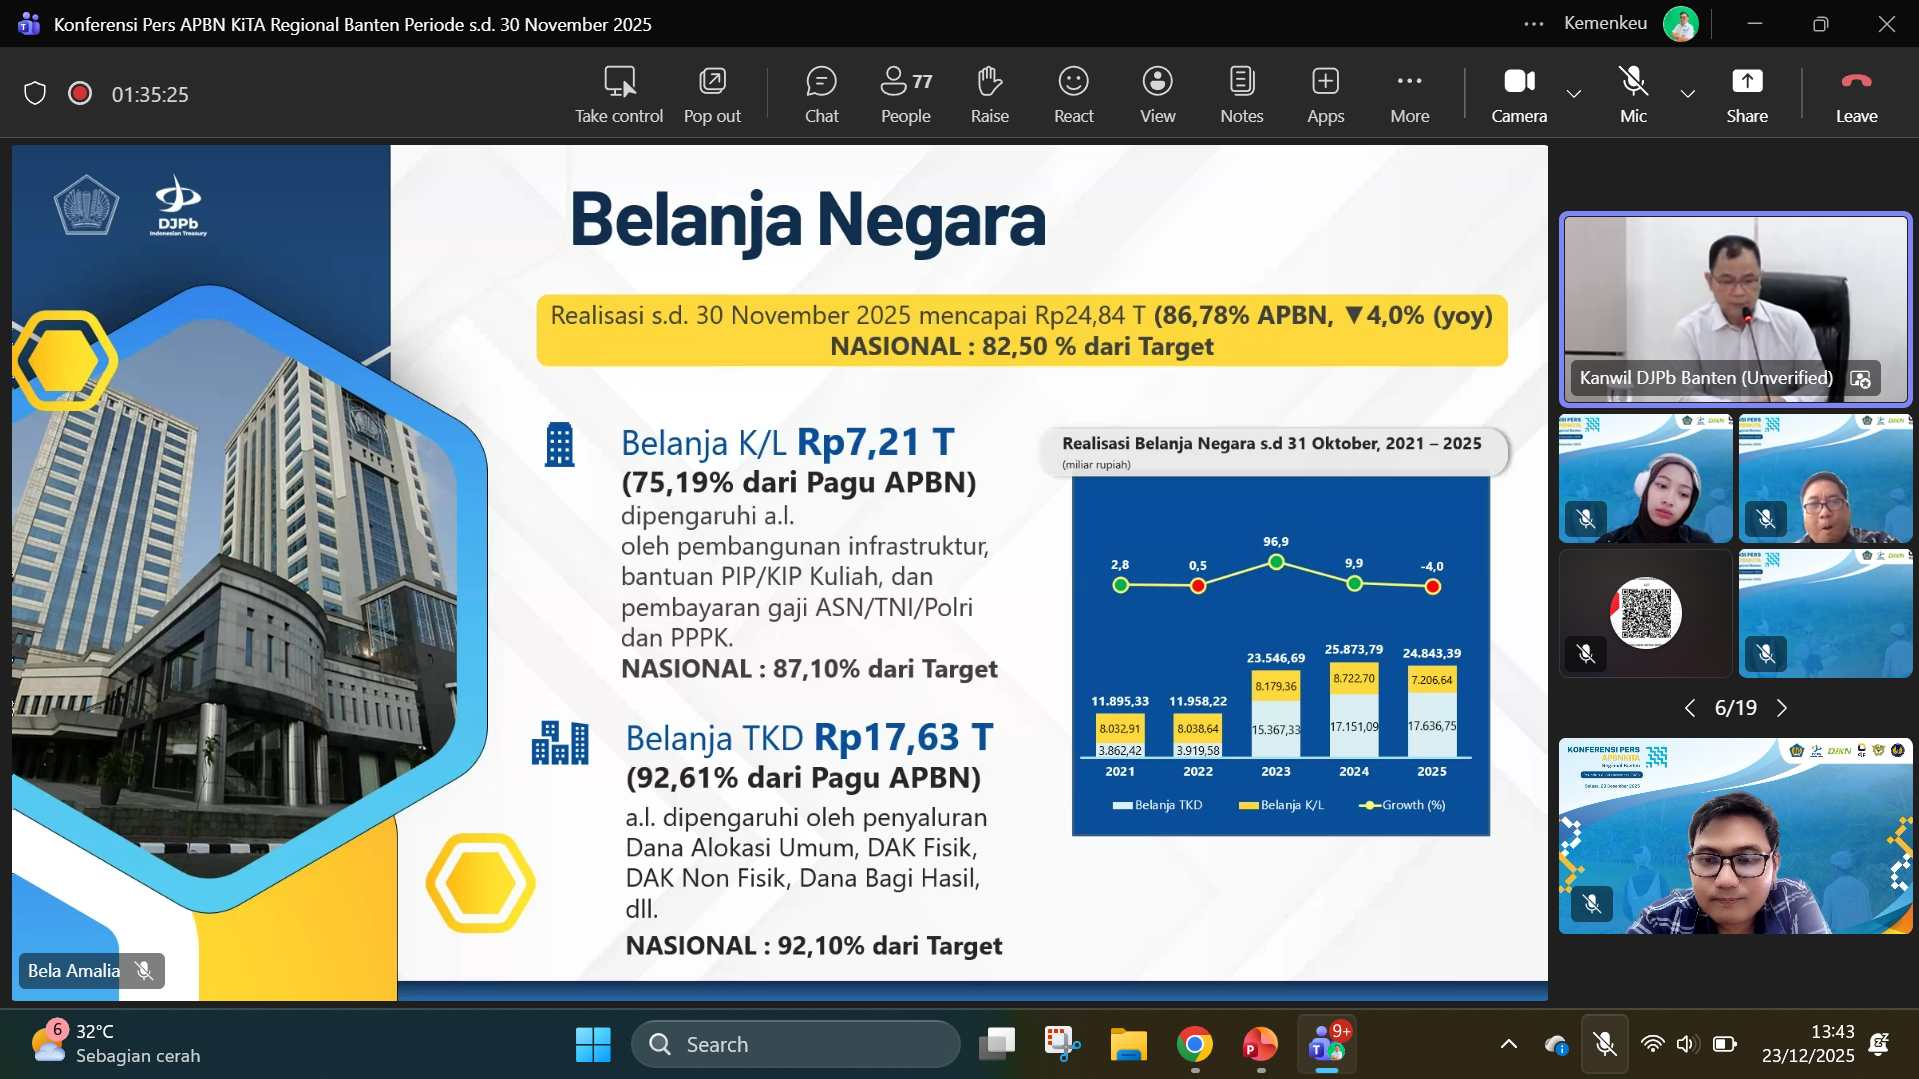Screen dimensions: 1919x1079
Task: Click the muted mic indicator on Bela Amalia's label
Action: [143, 970]
